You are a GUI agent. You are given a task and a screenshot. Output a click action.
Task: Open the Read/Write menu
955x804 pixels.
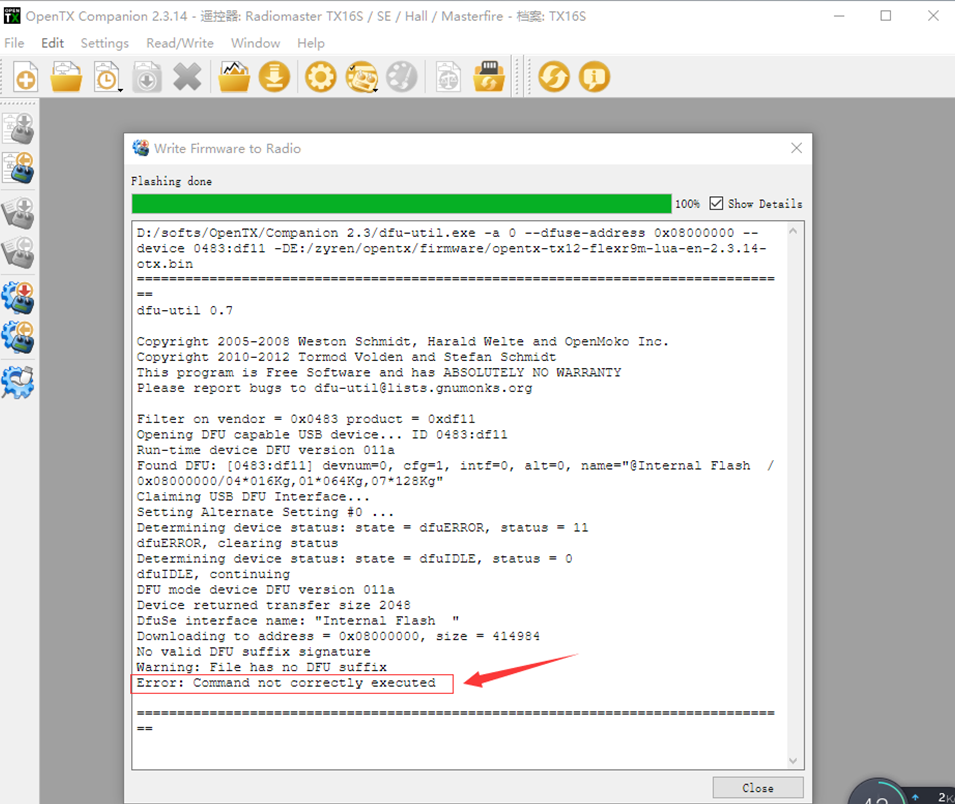180,43
